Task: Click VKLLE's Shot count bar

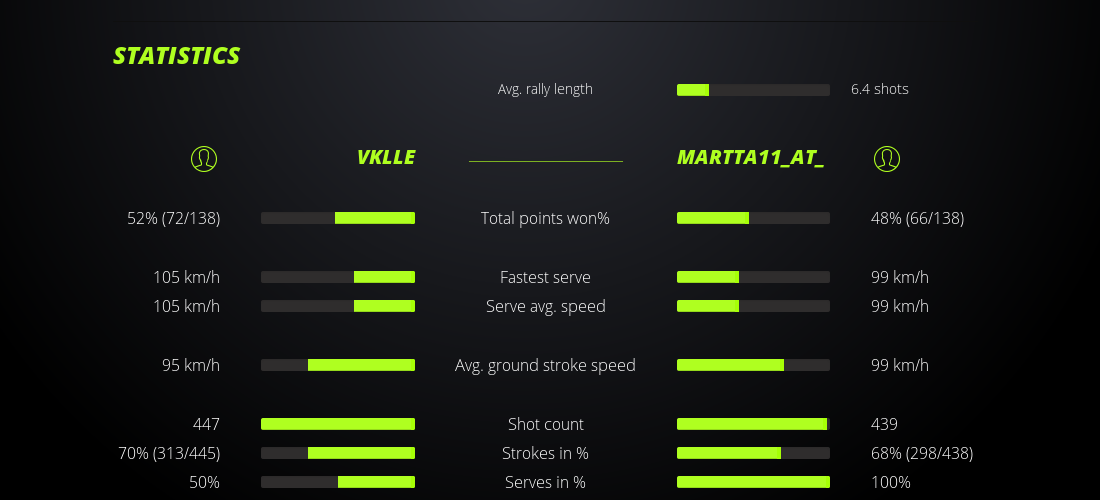Action: (x=338, y=424)
